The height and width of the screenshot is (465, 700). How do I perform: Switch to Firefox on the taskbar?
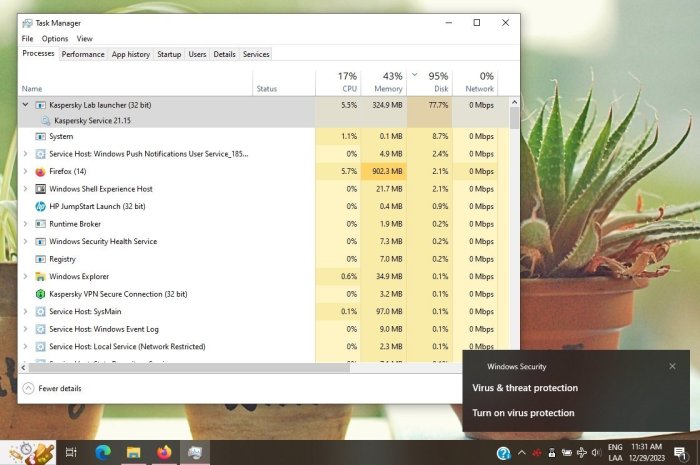[164, 453]
